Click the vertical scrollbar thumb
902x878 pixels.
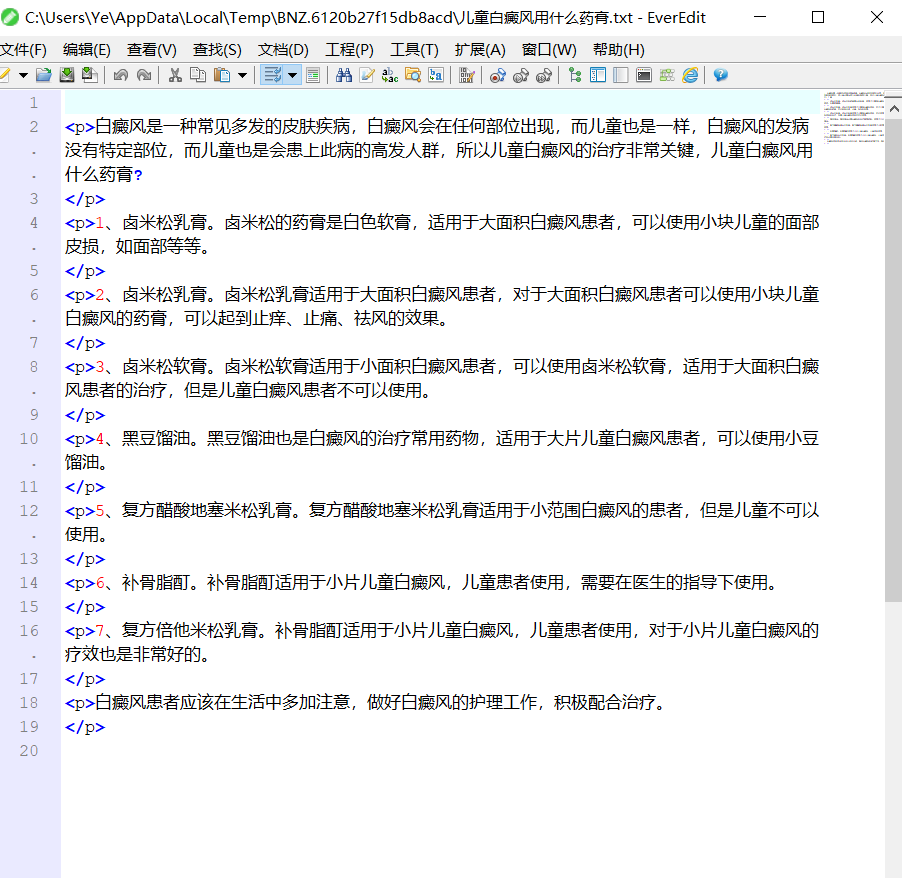pyautogui.click(x=893, y=361)
